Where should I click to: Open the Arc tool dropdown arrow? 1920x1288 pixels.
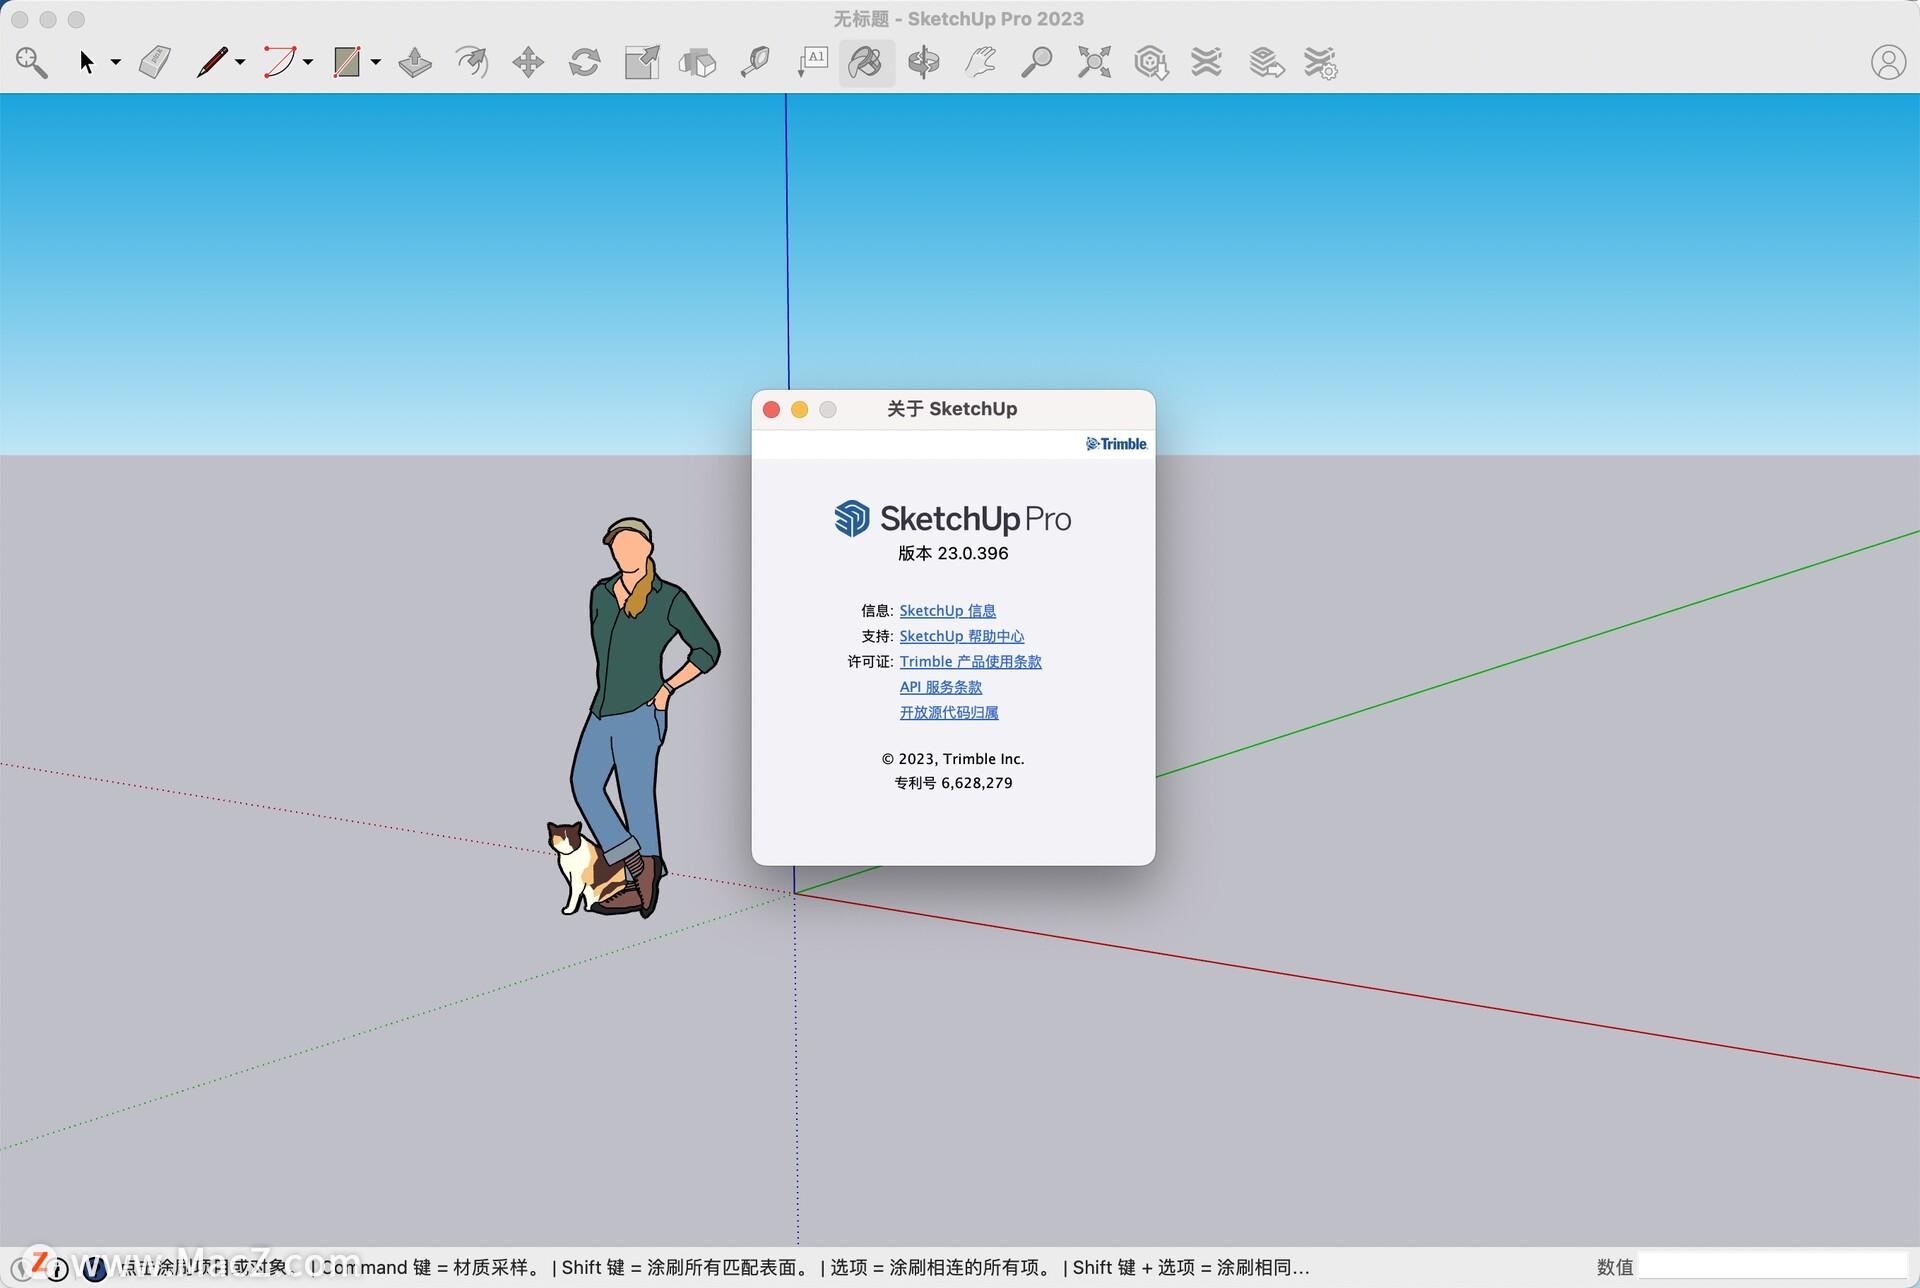[x=308, y=62]
